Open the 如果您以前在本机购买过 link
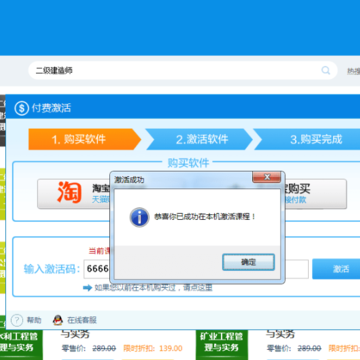 tap(153, 288)
